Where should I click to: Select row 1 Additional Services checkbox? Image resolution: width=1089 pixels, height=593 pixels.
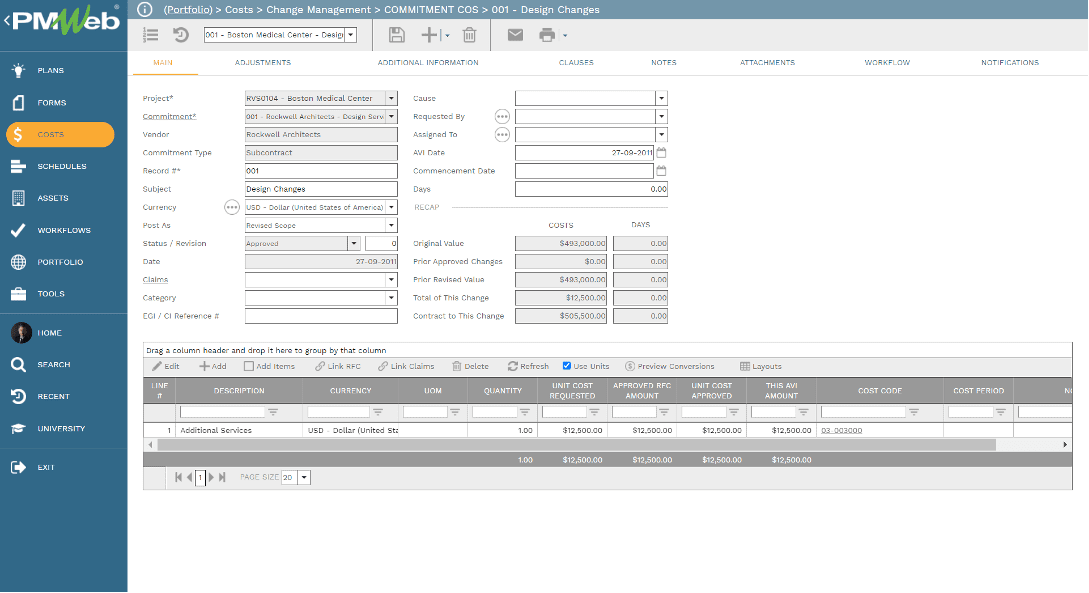click(148, 428)
